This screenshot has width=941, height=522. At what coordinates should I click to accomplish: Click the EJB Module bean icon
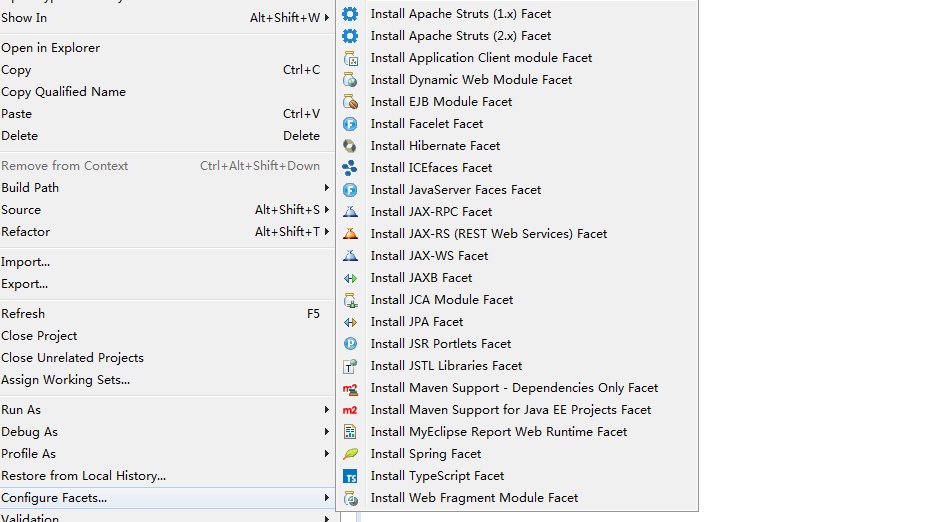click(350, 102)
